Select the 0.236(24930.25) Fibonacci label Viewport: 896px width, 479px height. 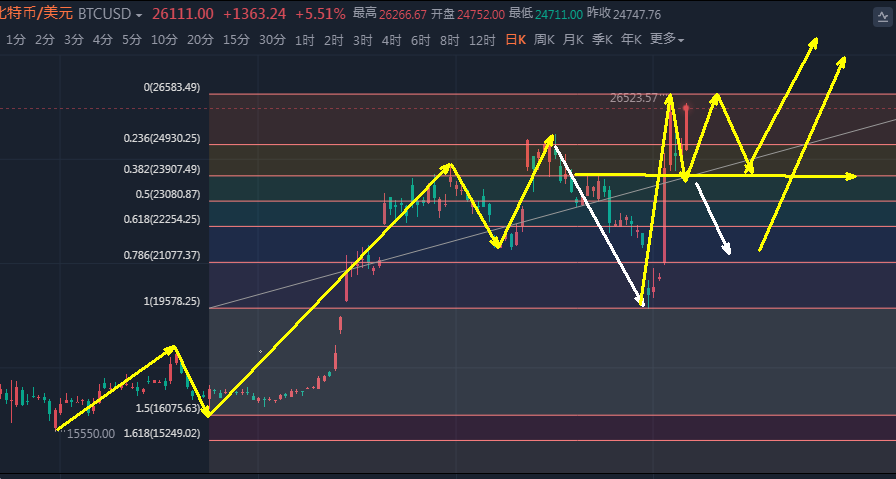point(162,138)
